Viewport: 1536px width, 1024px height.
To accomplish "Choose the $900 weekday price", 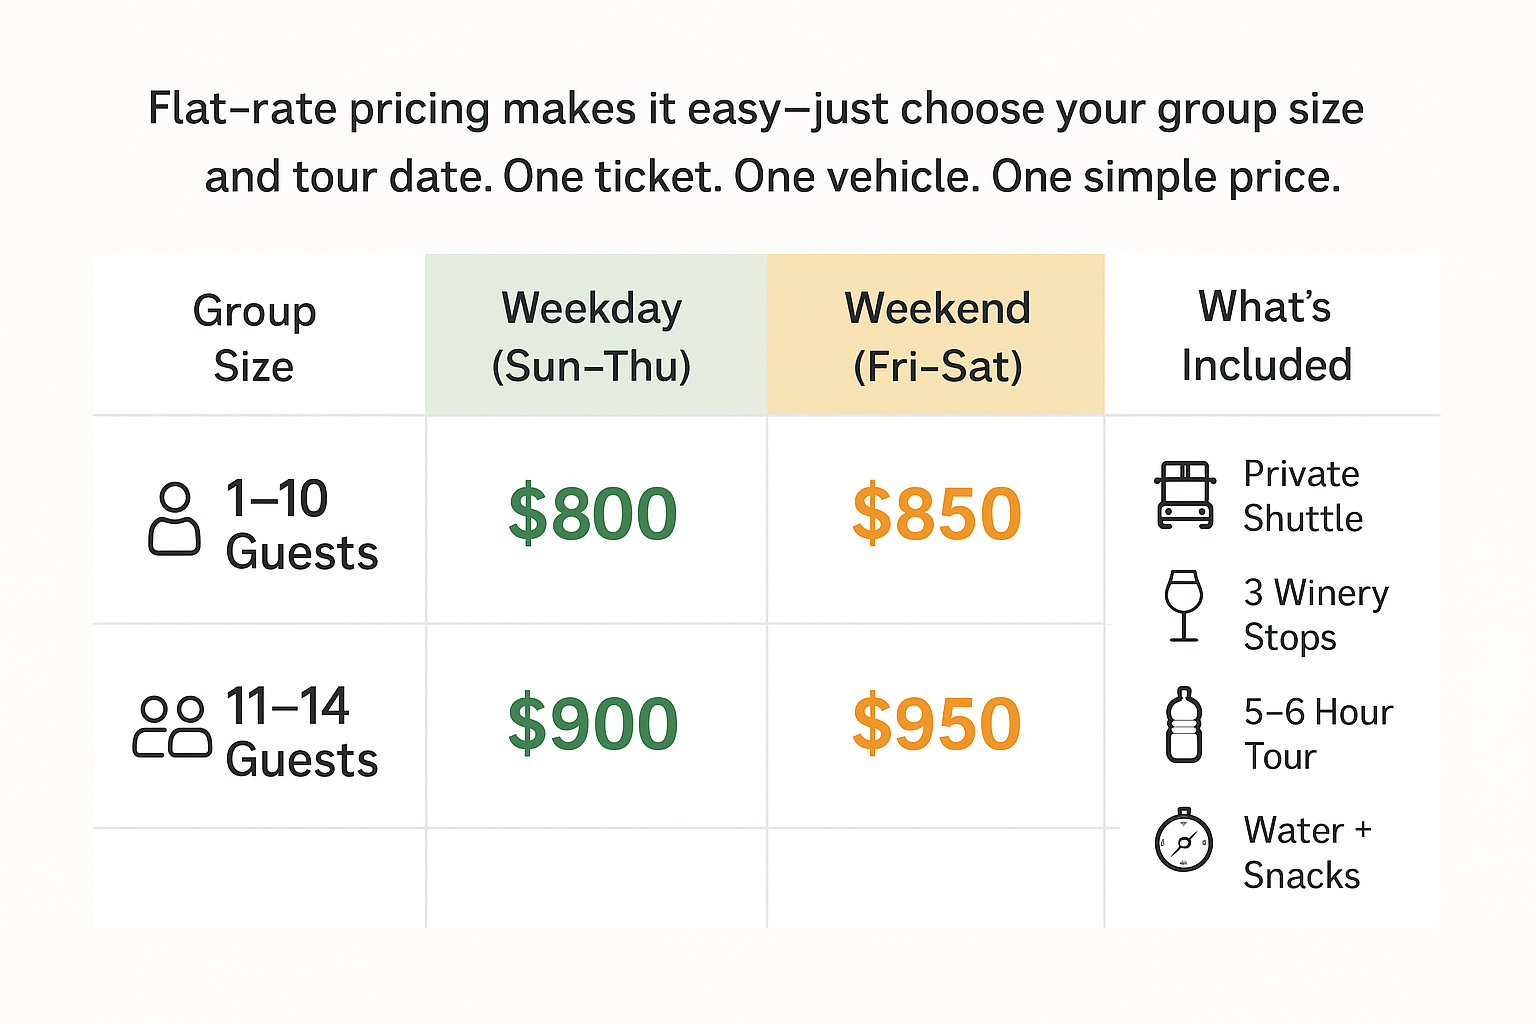I will pos(593,723).
